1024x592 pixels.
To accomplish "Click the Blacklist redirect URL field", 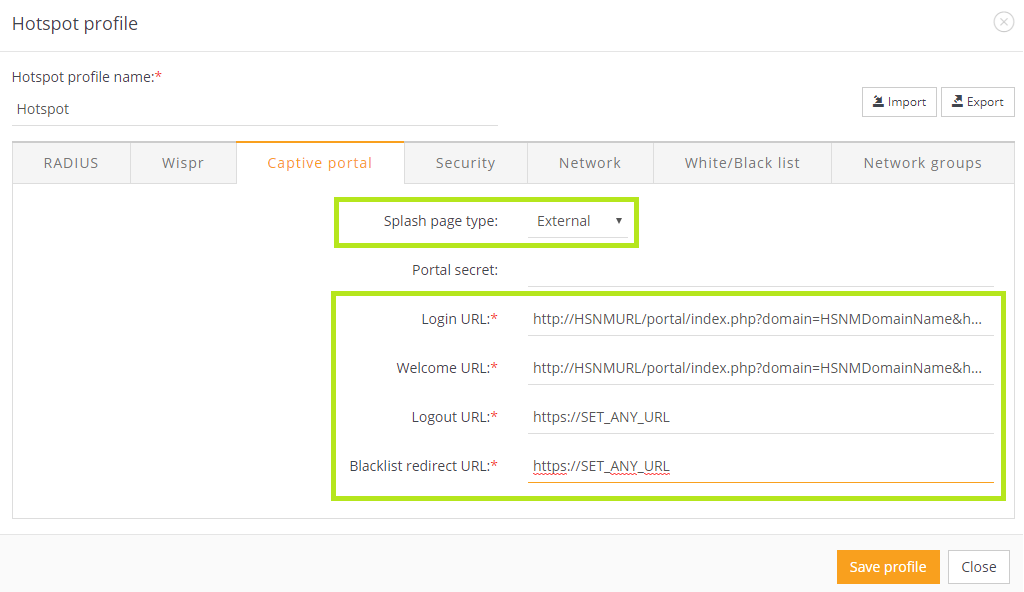I will (x=760, y=466).
